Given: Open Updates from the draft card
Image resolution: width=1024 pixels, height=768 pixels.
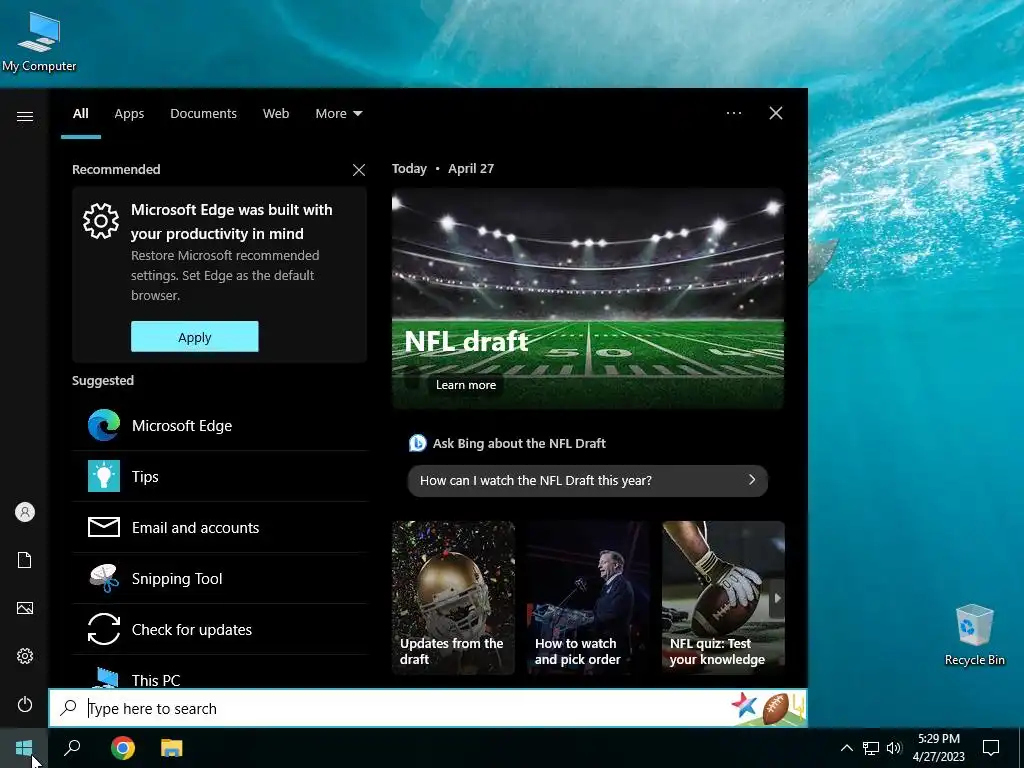Looking at the screenshot, I should click(x=453, y=597).
